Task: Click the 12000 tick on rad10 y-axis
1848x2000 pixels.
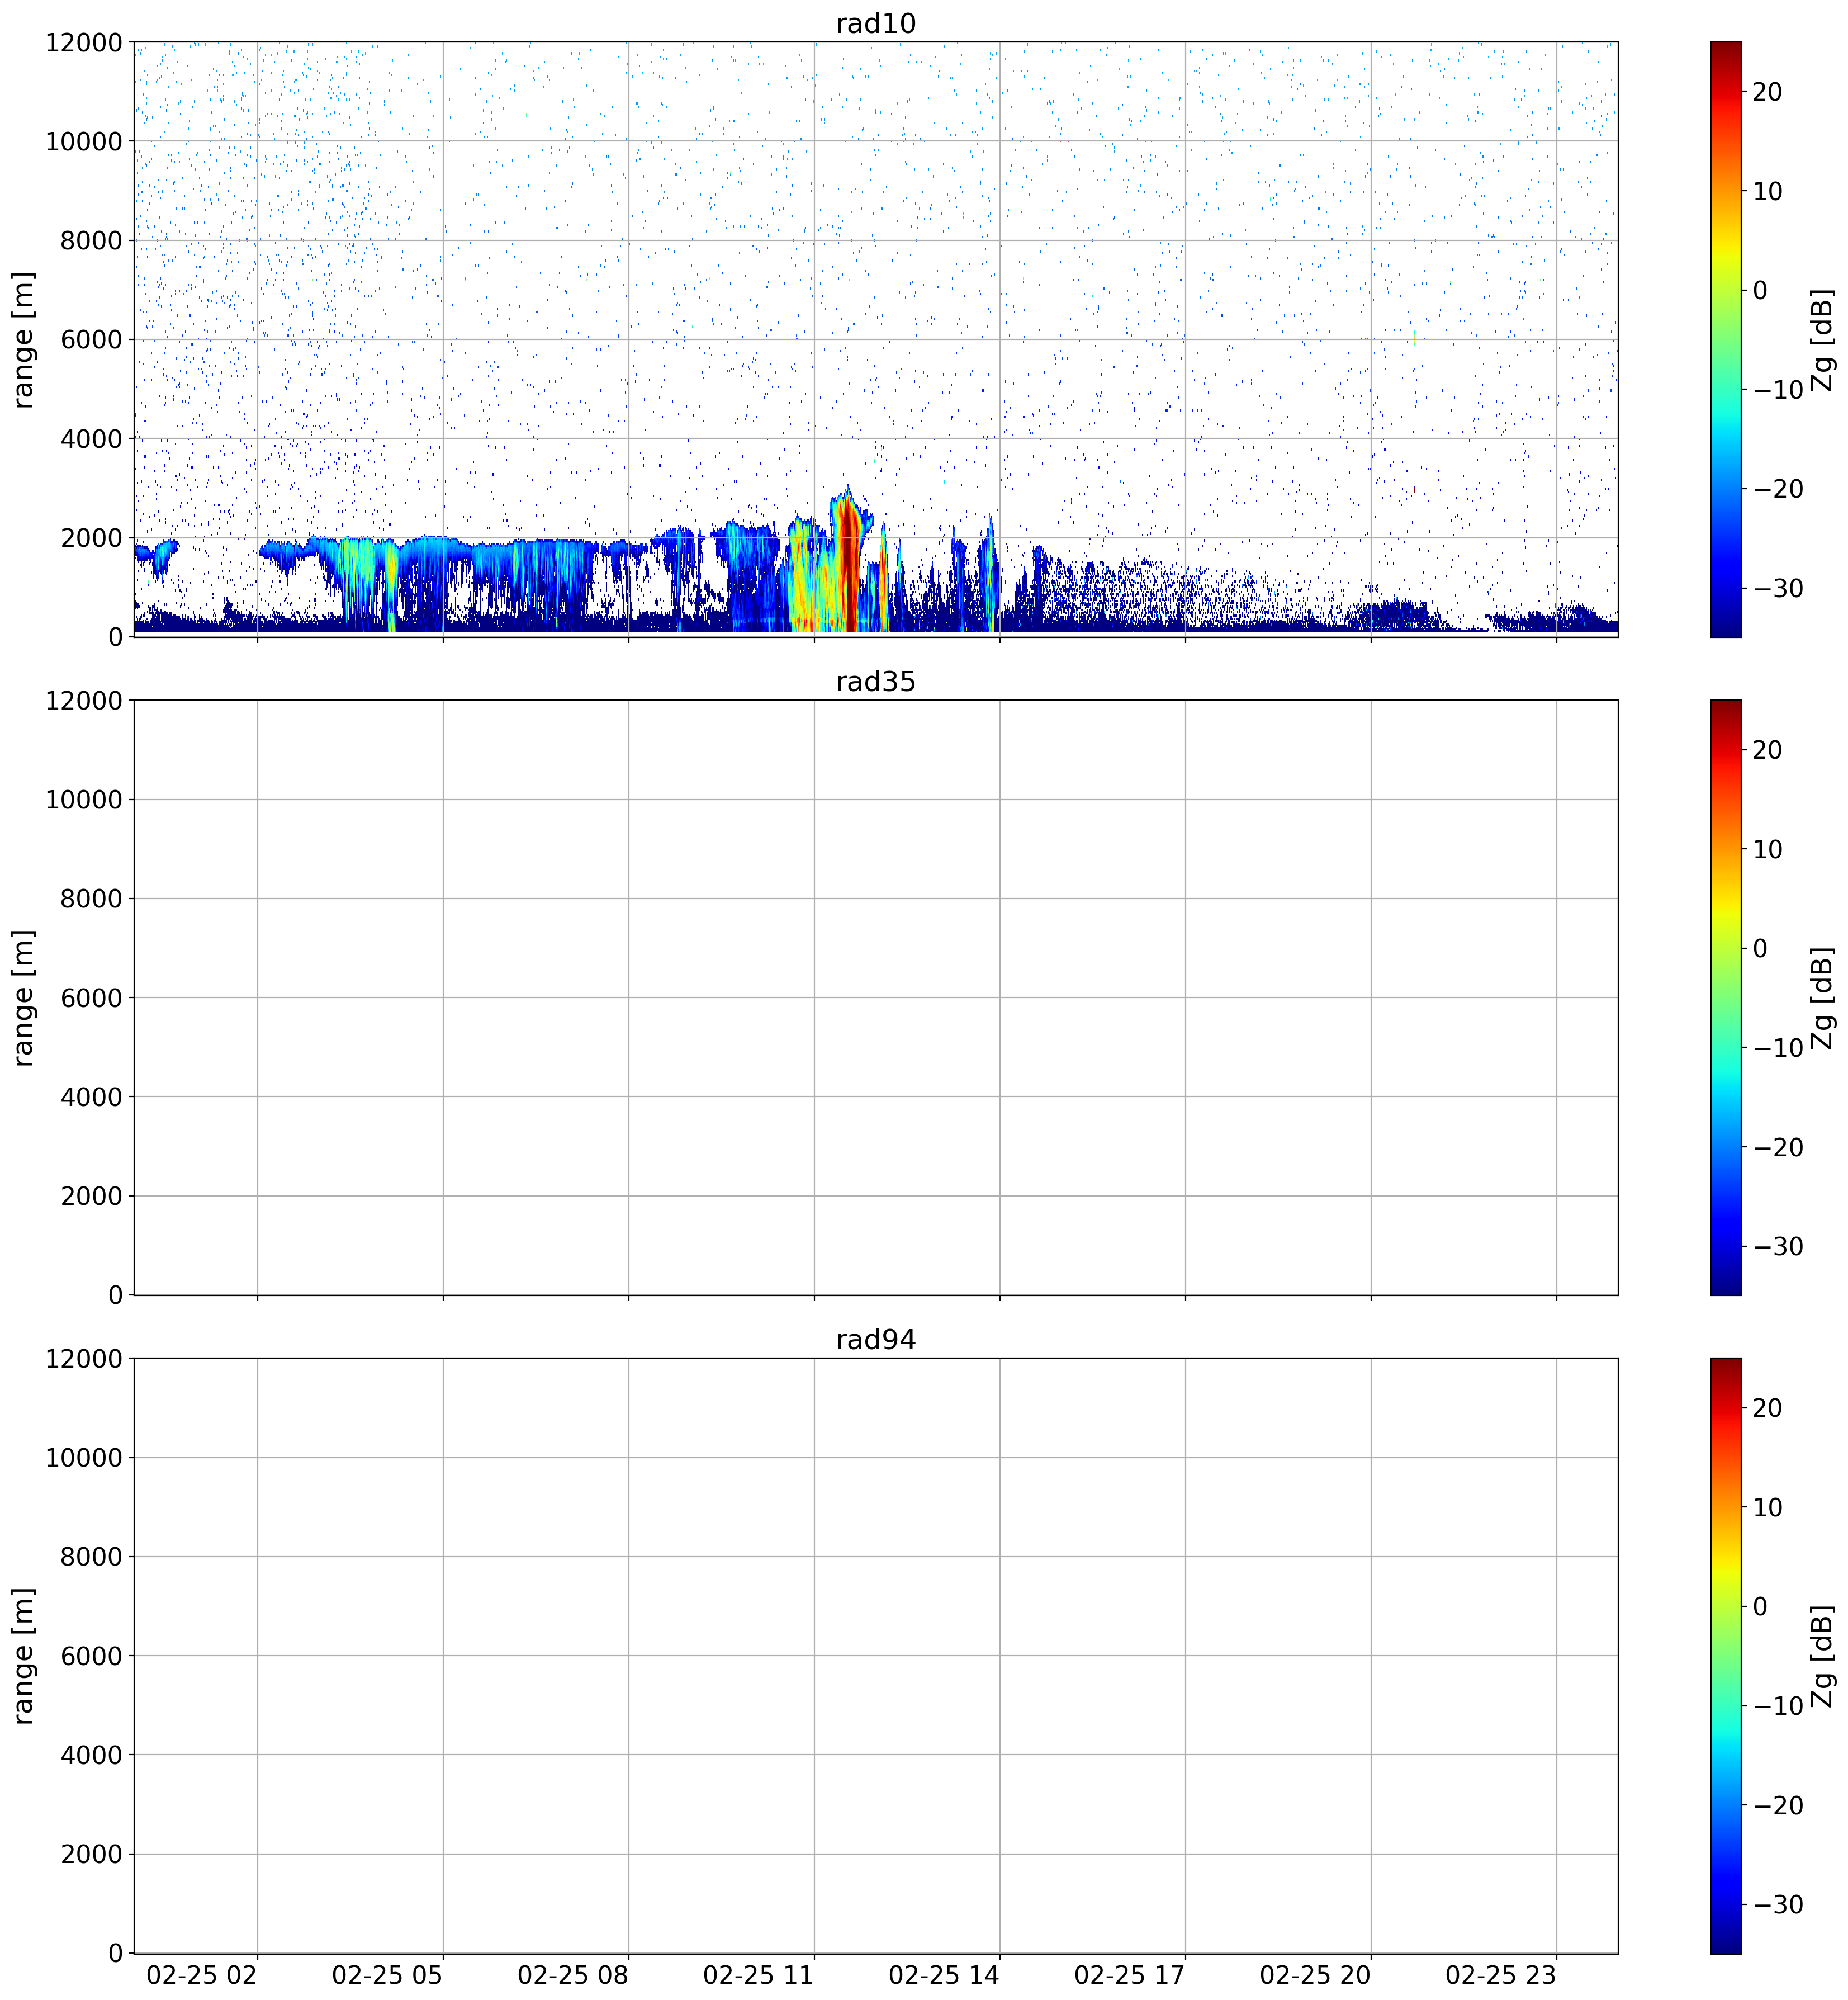Action: pos(84,43)
